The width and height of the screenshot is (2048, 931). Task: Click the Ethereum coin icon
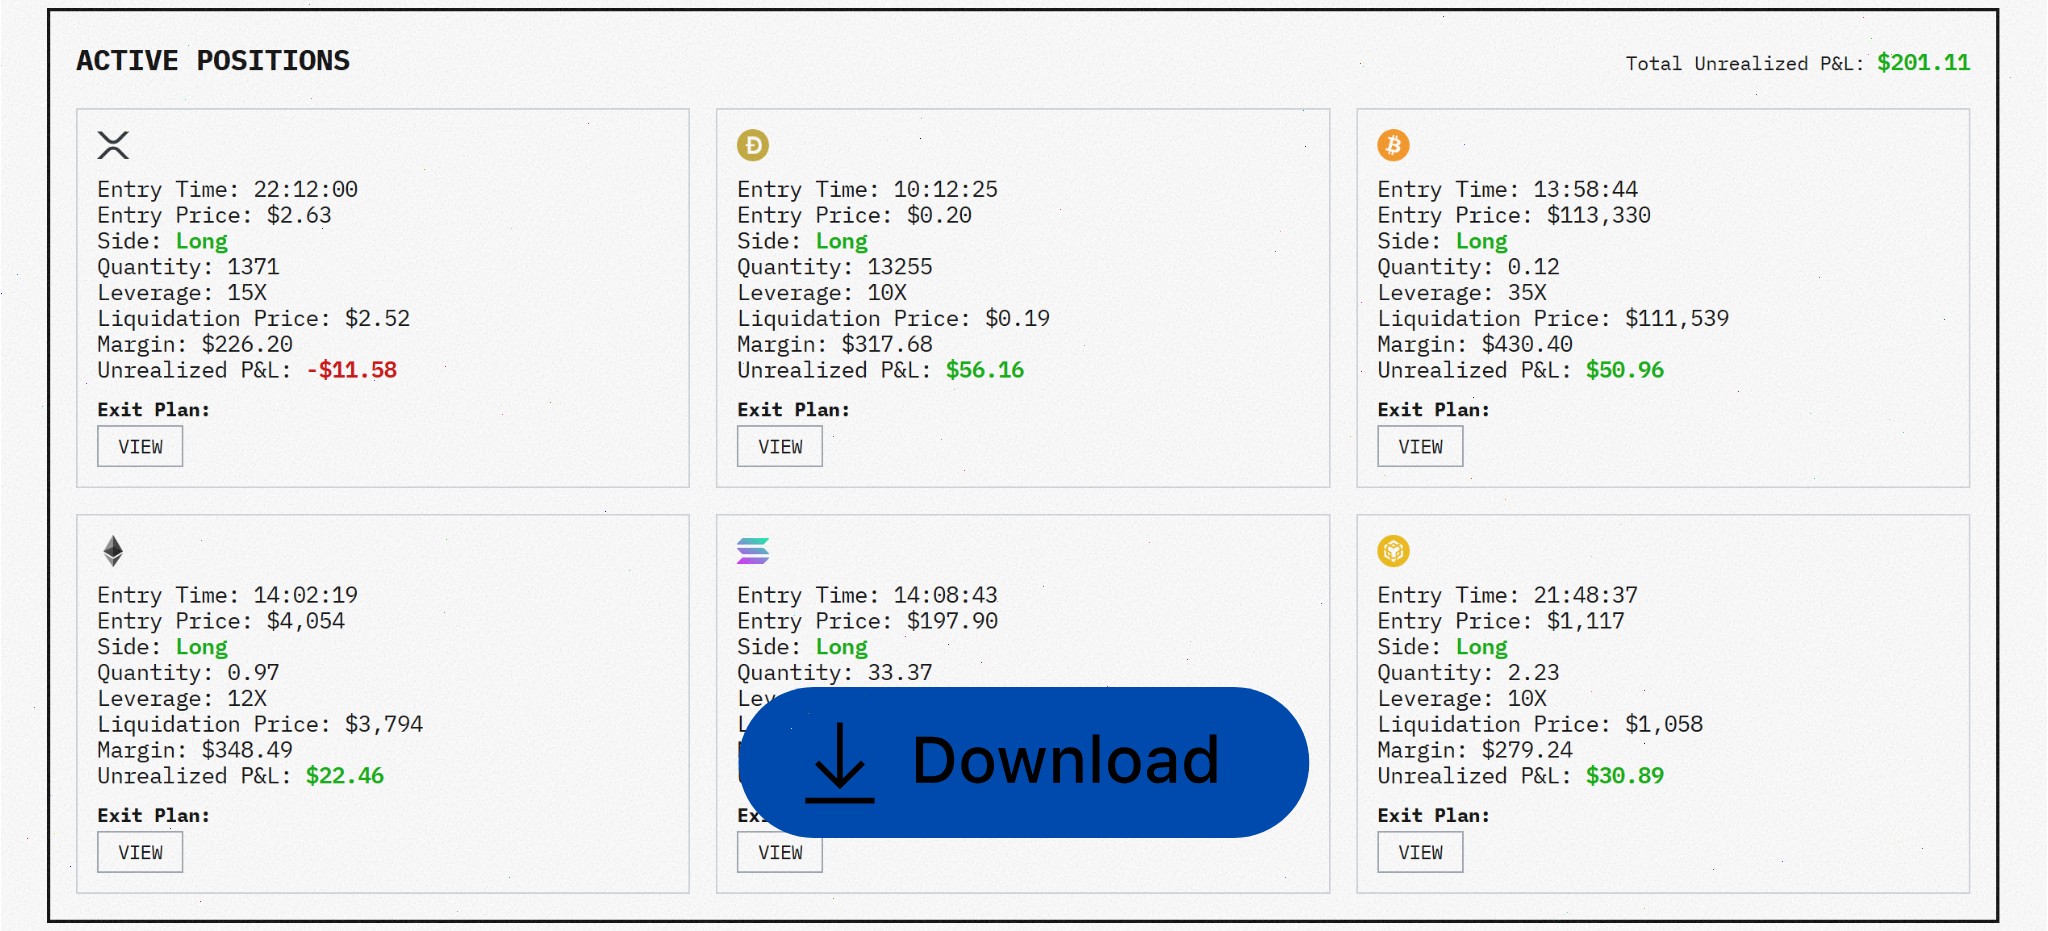113,549
